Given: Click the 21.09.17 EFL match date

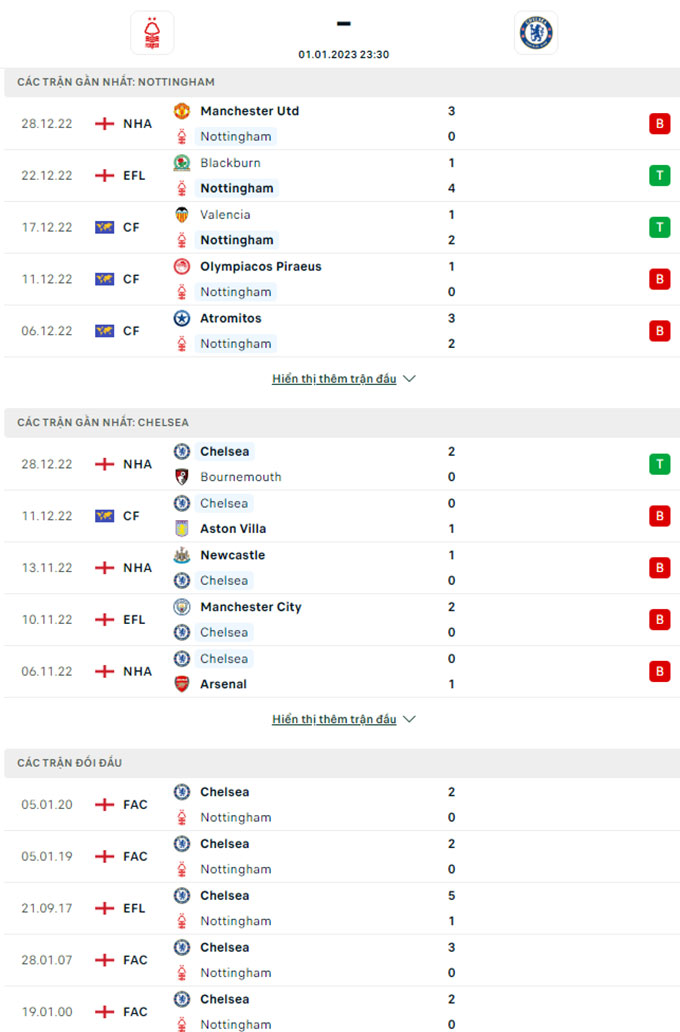Looking at the screenshot, I should (47, 908).
